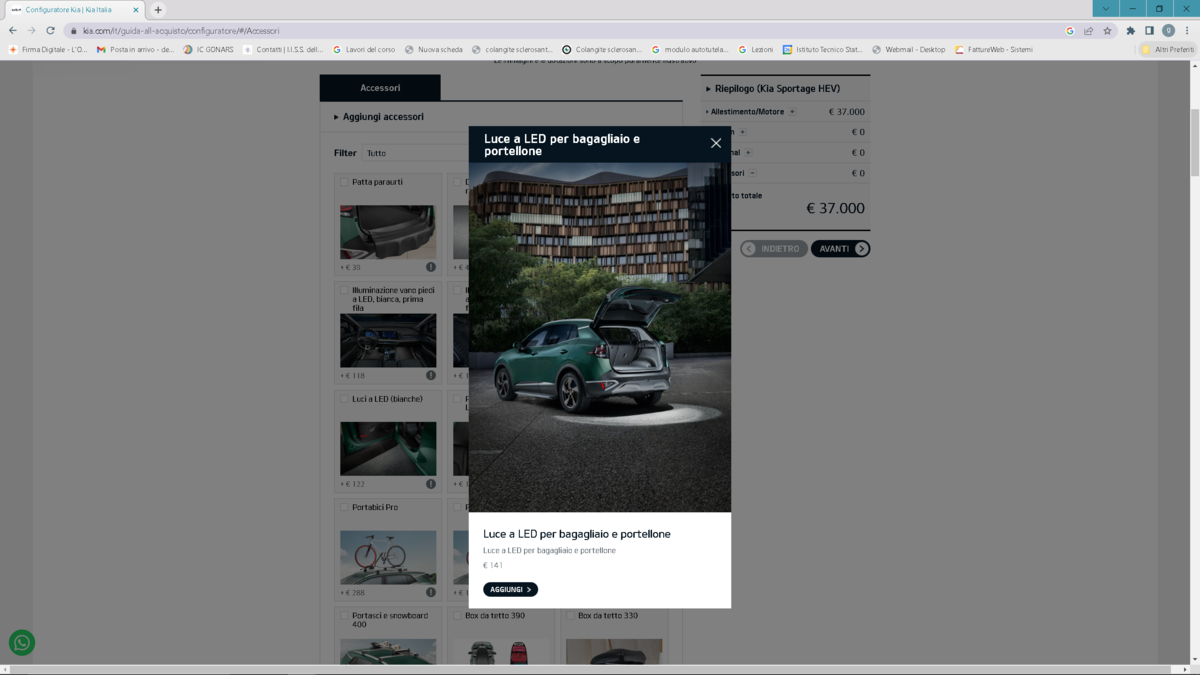Open the modulo autotutela bookmark
This screenshot has width=1200, height=675.
pos(690,49)
